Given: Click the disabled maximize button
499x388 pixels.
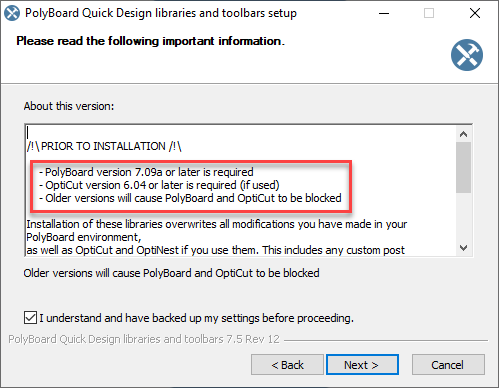Looking at the screenshot, I should pos(429,13).
